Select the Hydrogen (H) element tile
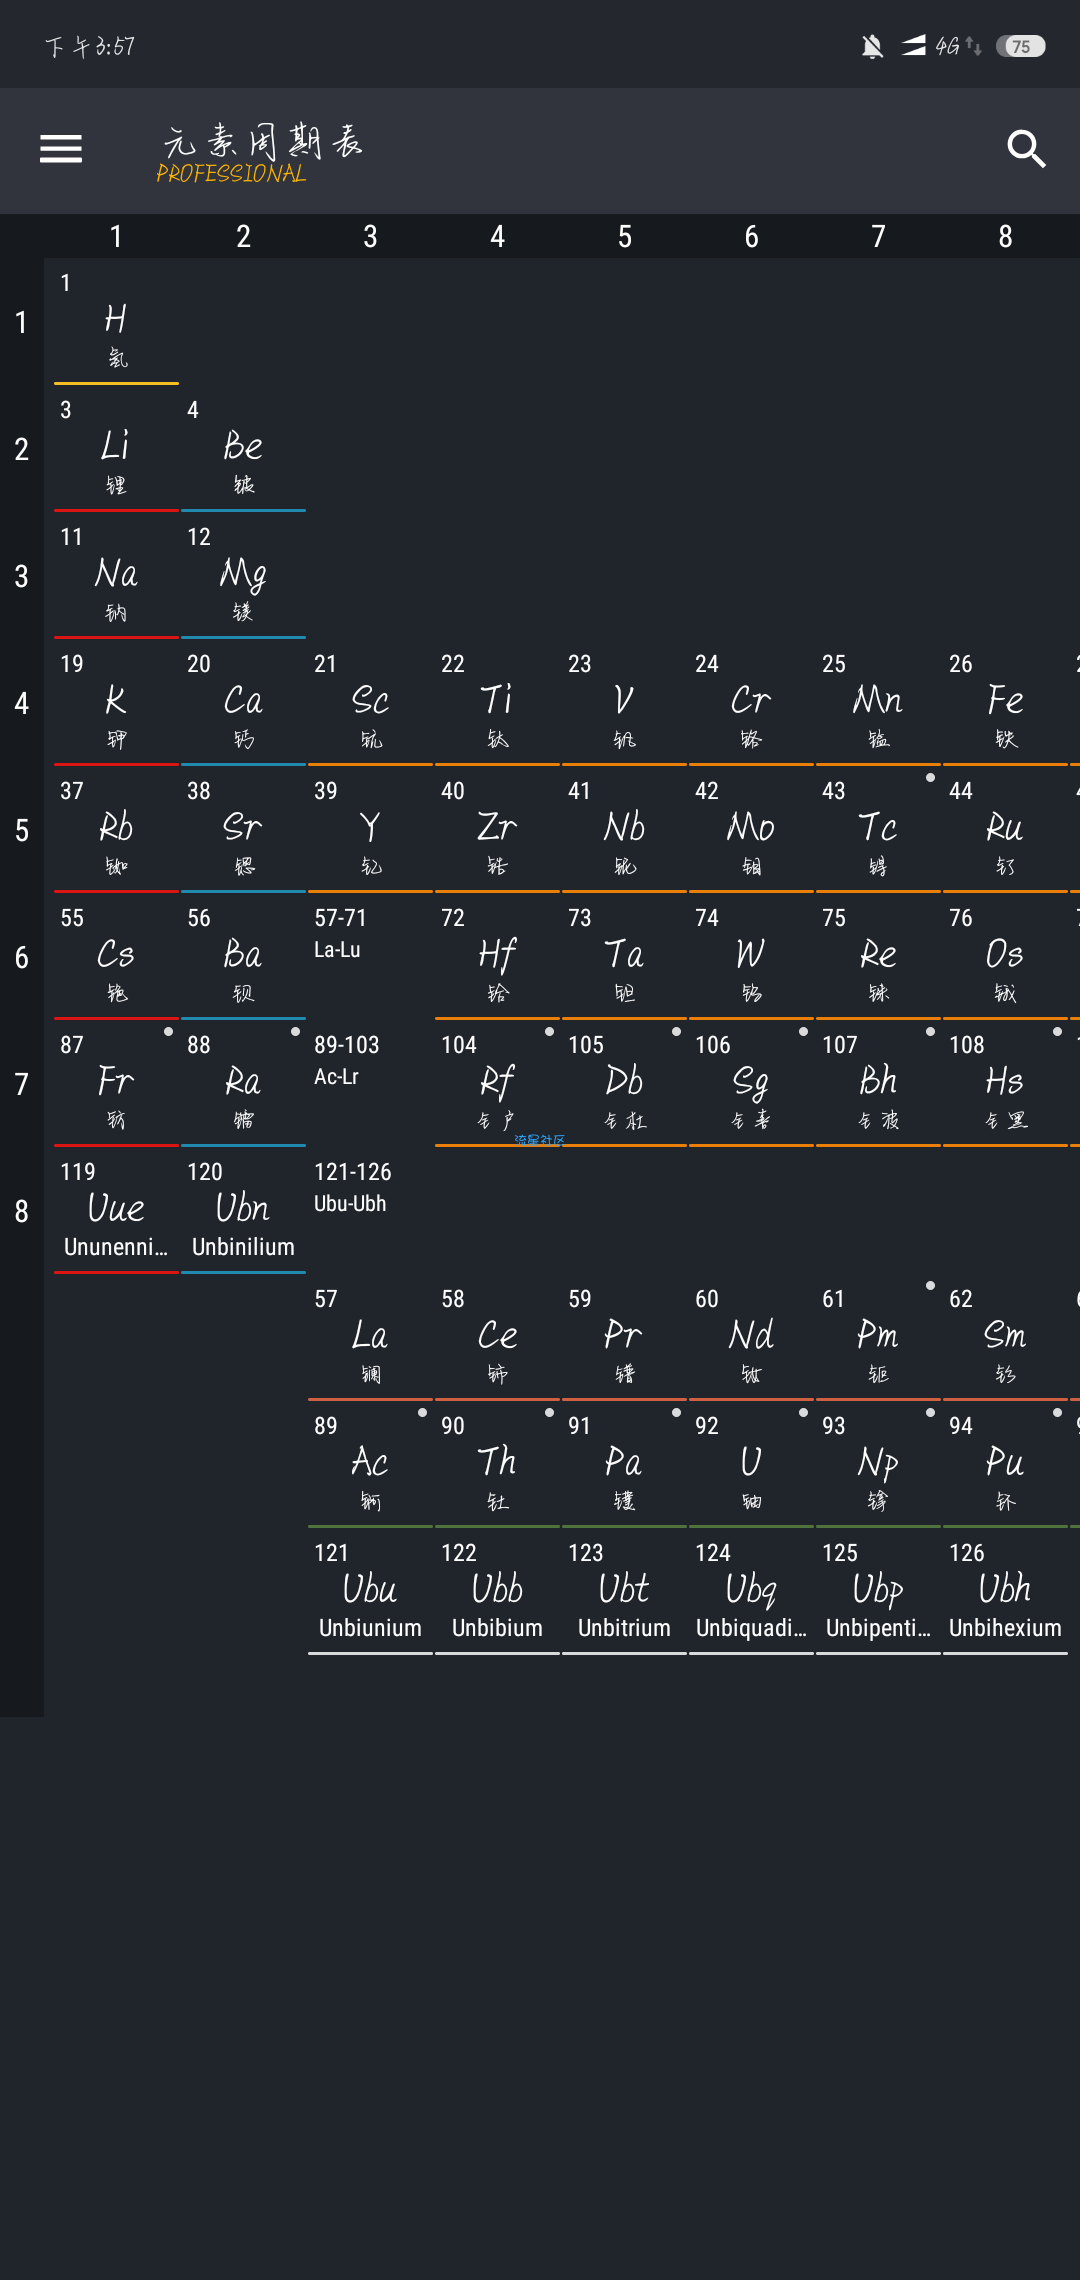Screen dimensions: 1080x2280 coord(116,322)
